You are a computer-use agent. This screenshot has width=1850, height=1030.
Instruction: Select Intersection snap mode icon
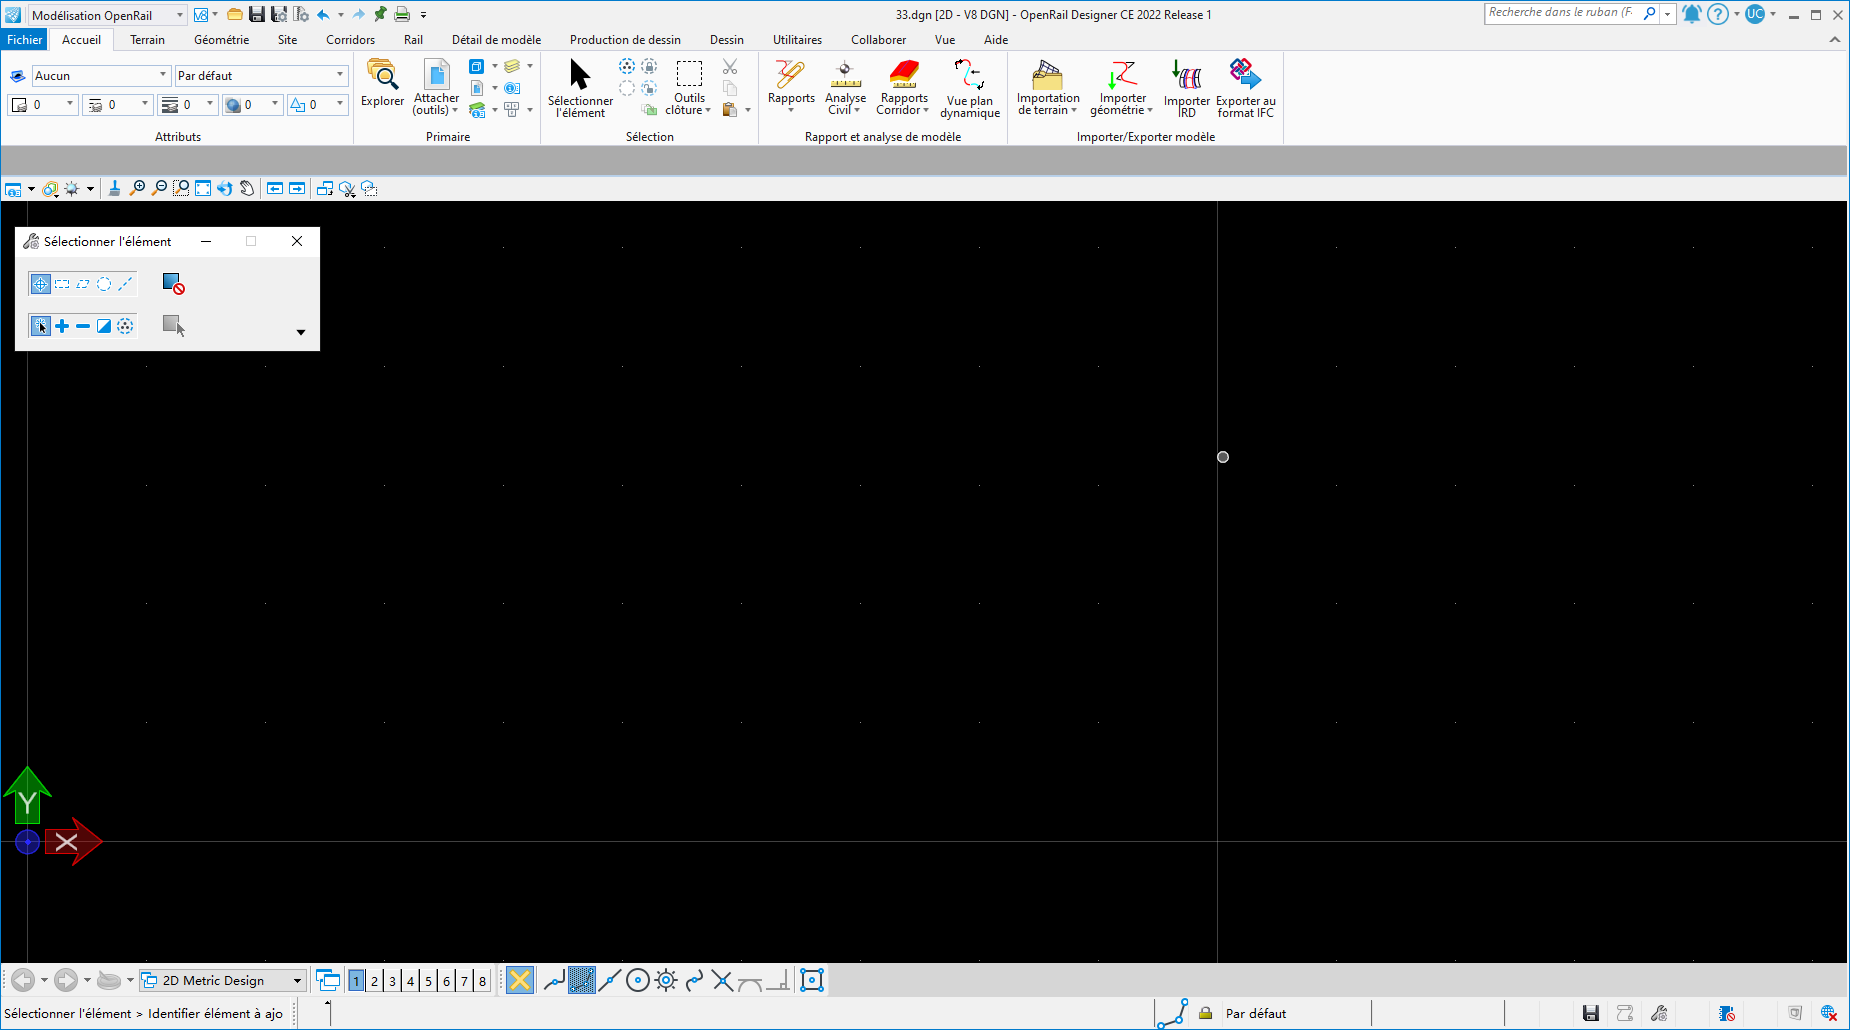coord(723,980)
